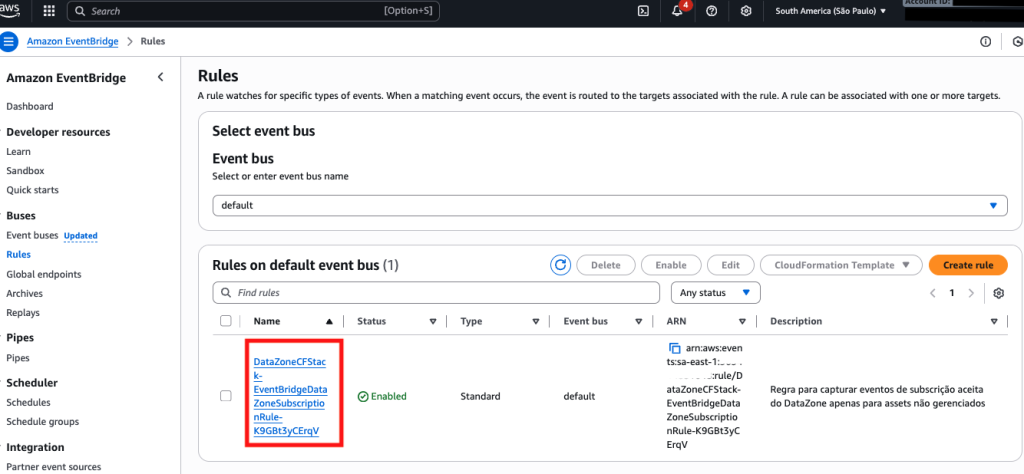The width and height of the screenshot is (1024, 474).
Task: Open the AWS services grid menu
Action: (x=47, y=11)
